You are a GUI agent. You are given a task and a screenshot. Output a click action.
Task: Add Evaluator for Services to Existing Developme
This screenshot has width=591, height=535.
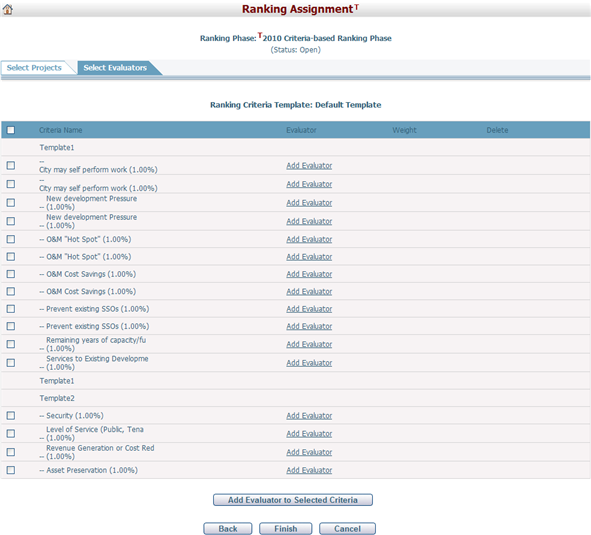tap(309, 363)
